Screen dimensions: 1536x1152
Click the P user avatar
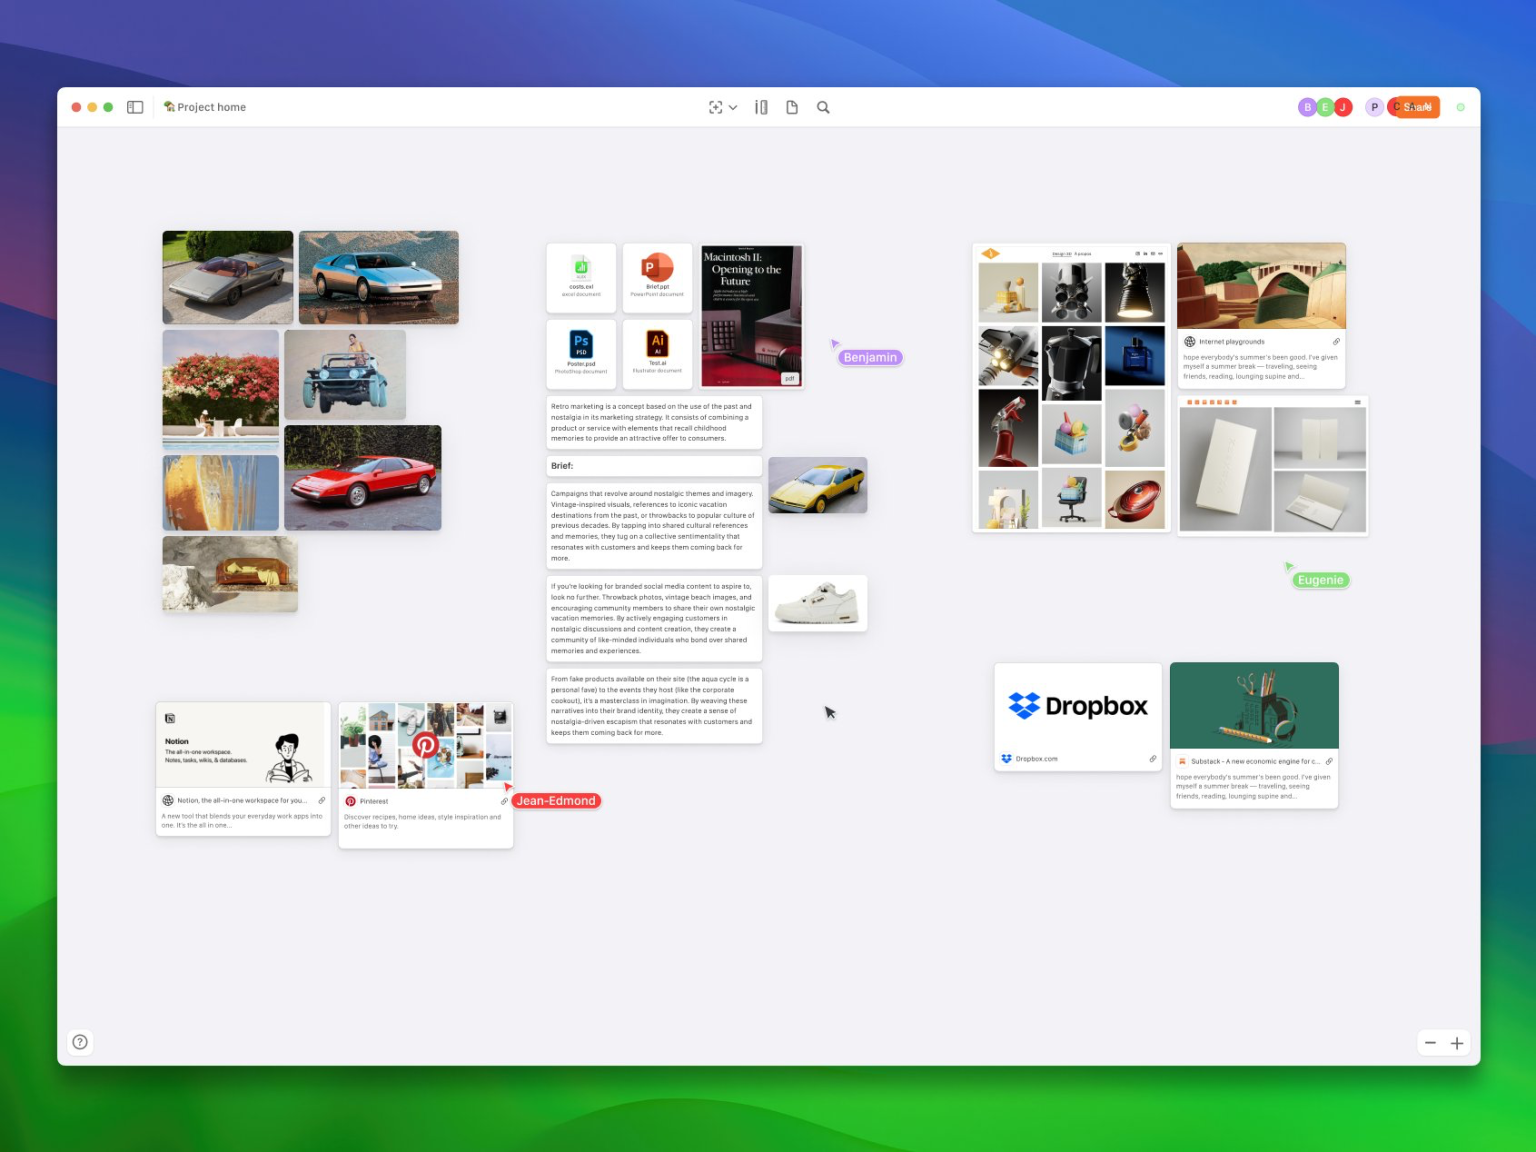tap(1374, 107)
